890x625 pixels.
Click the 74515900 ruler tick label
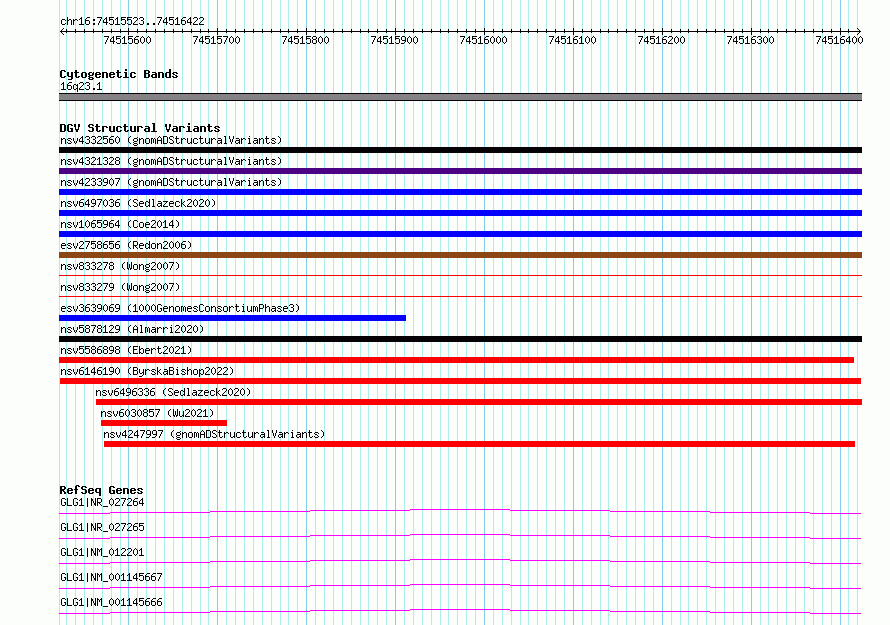394,40
